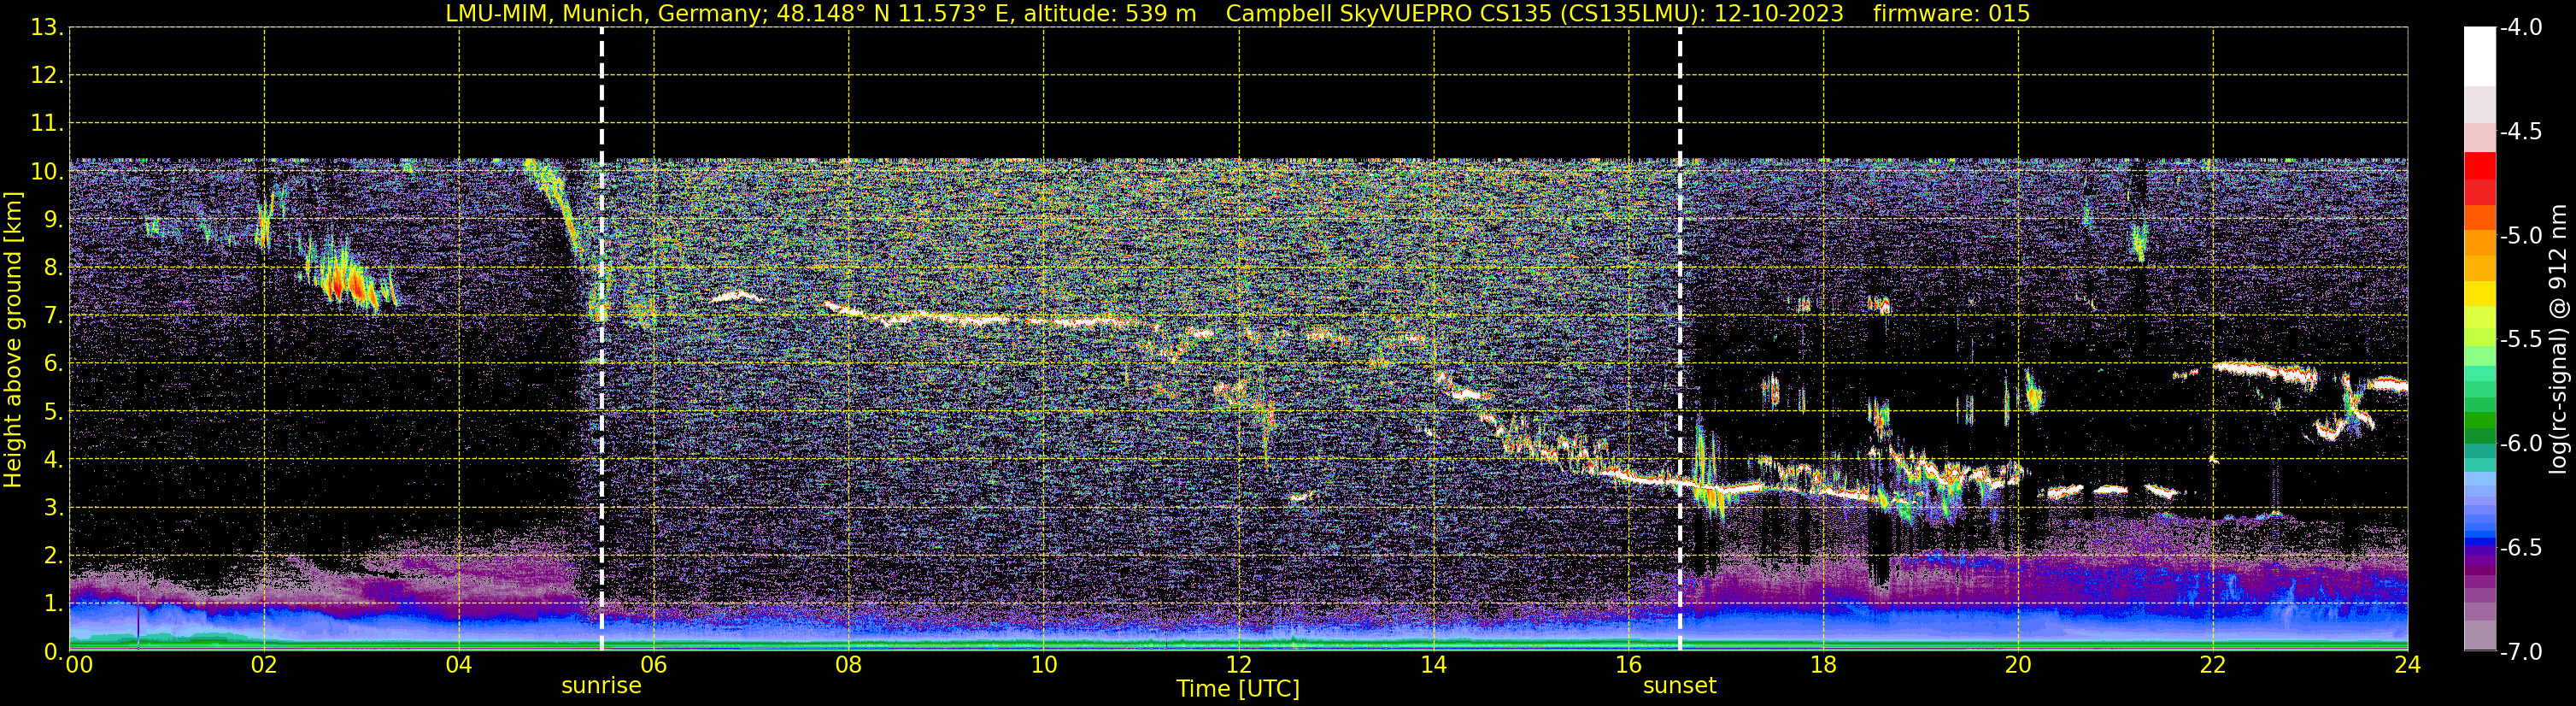Click the plot title text 'LMU-MIM, Munich, Germany'
This screenshot has width=2576, height=706.
tap(606, 13)
